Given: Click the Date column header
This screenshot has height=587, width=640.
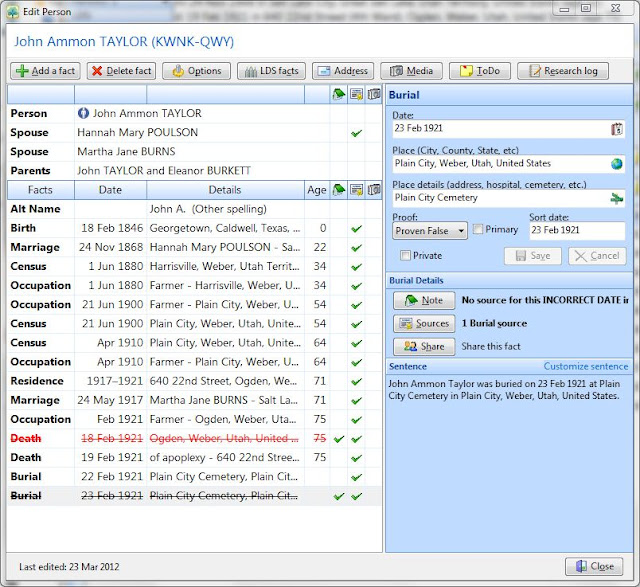Looking at the screenshot, I should tap(110, 190).
